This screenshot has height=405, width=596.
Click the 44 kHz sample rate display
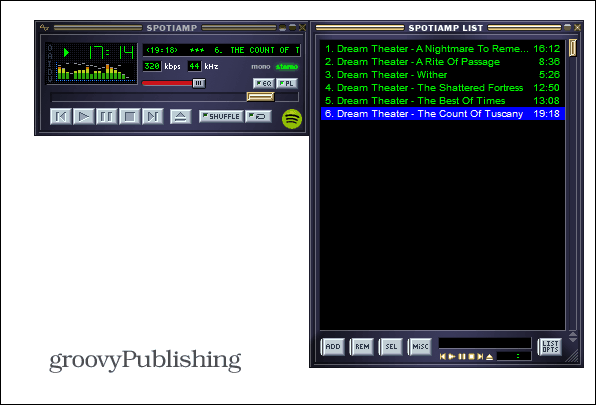pos(194,66)
